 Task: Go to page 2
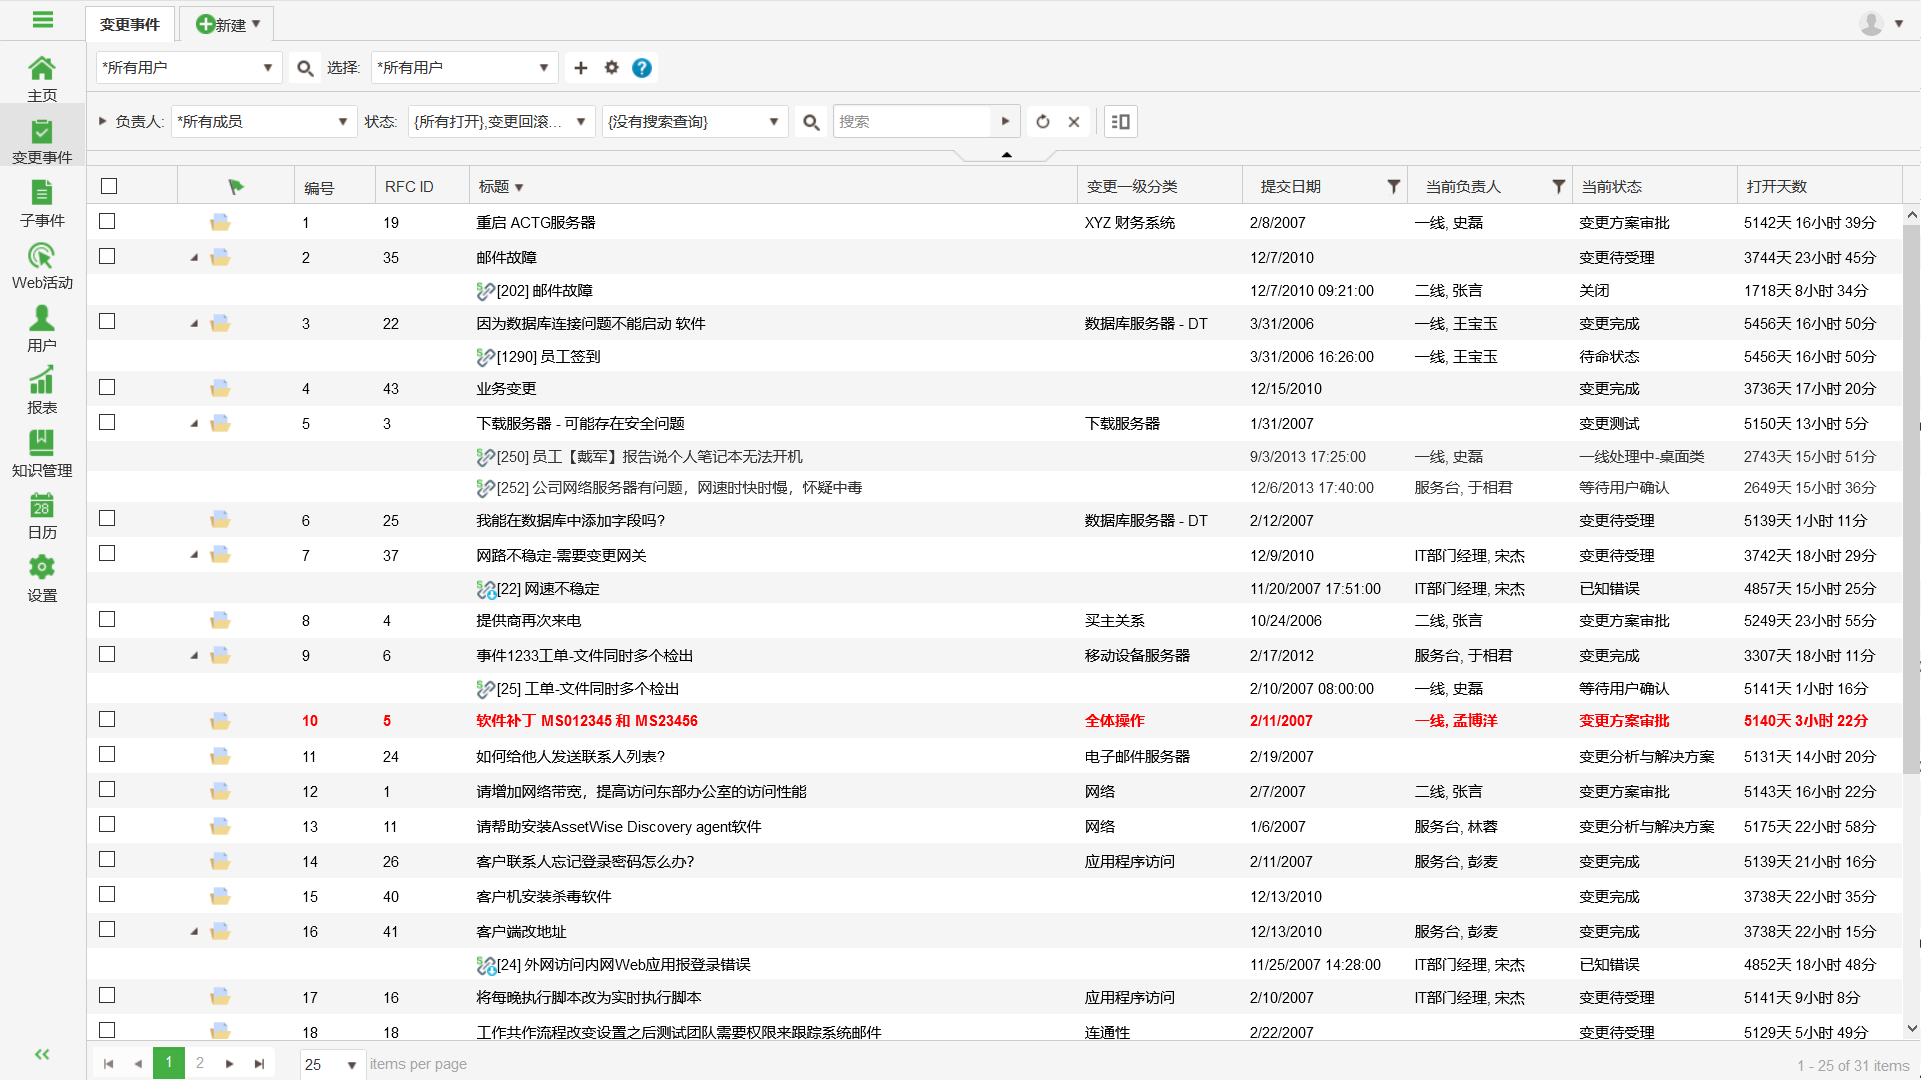point(200,1063)
